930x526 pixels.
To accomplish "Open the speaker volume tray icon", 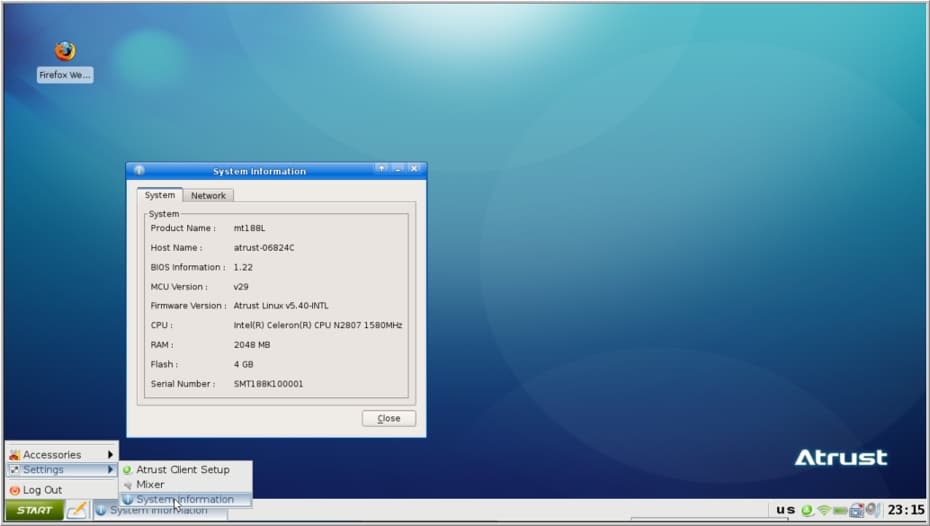I will [x=872, y=509].
